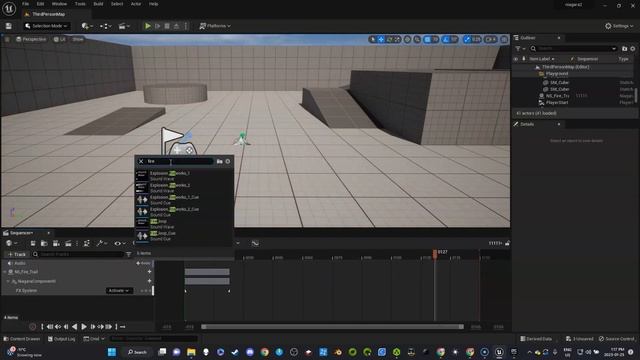The height and width of the screenshot is (360, 640).
Task: Toggle the Sequencer lock icon beside frame counter
Action: coord(507,244)
